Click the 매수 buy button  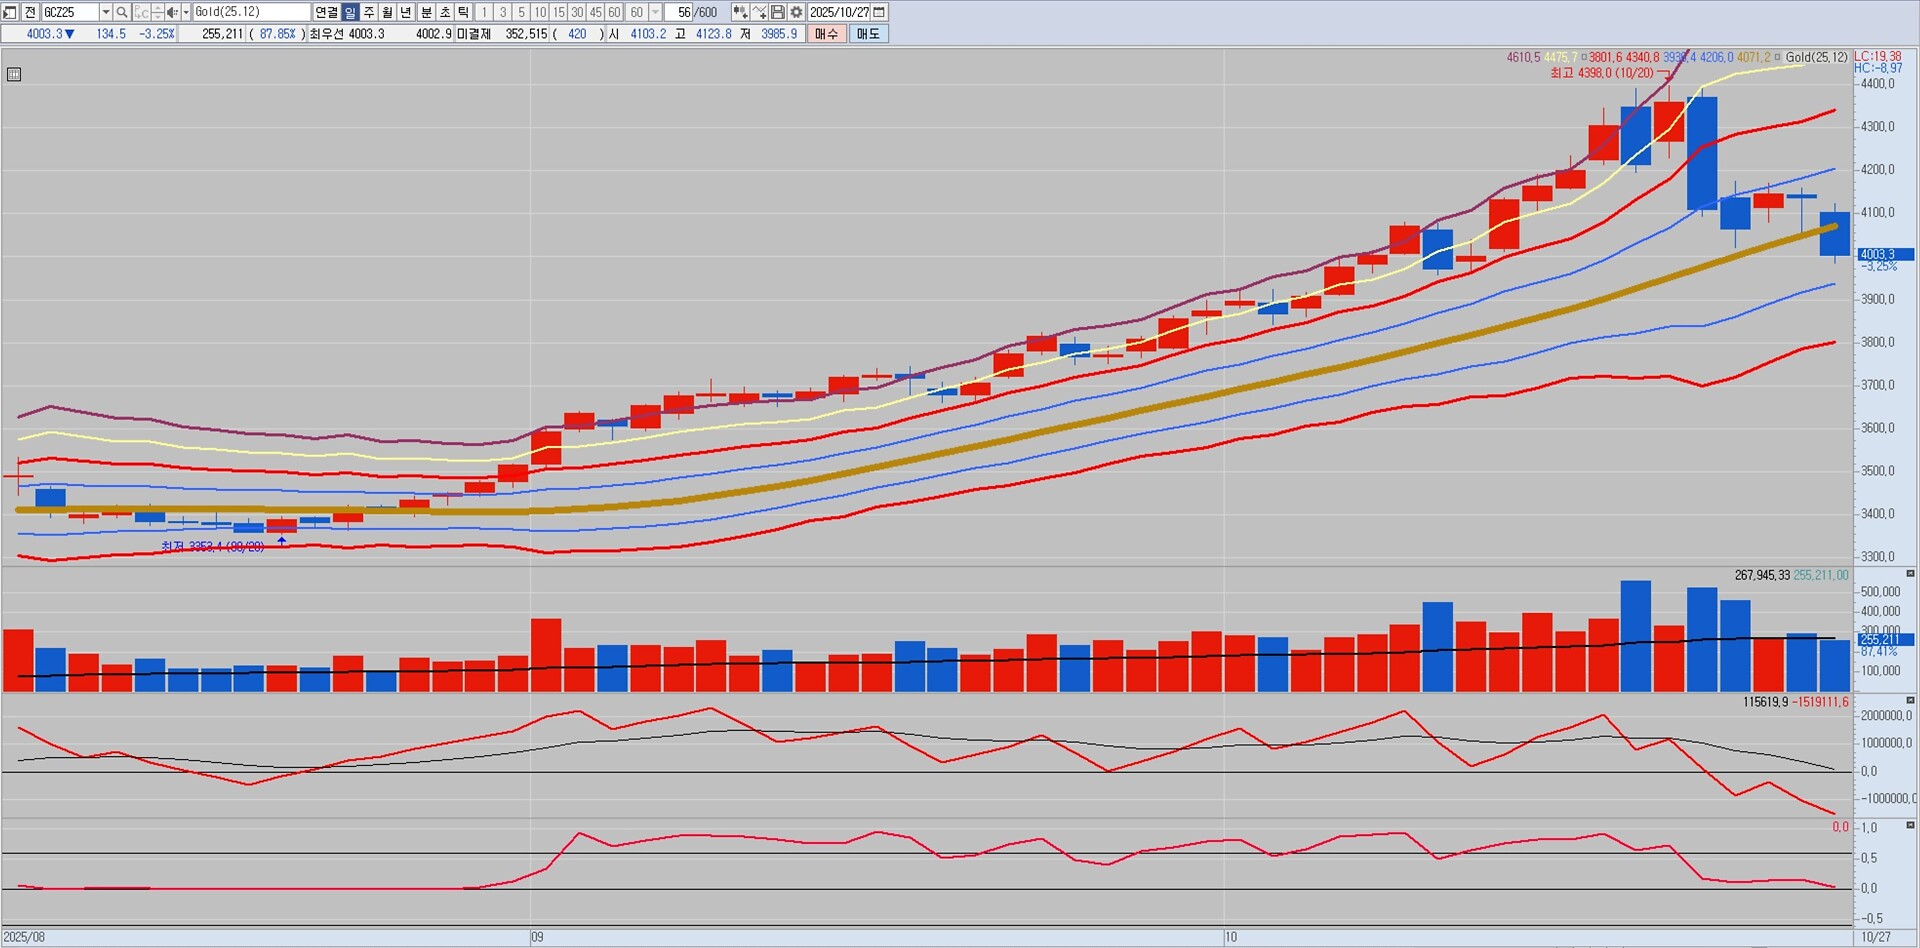[x=827, y=34]
